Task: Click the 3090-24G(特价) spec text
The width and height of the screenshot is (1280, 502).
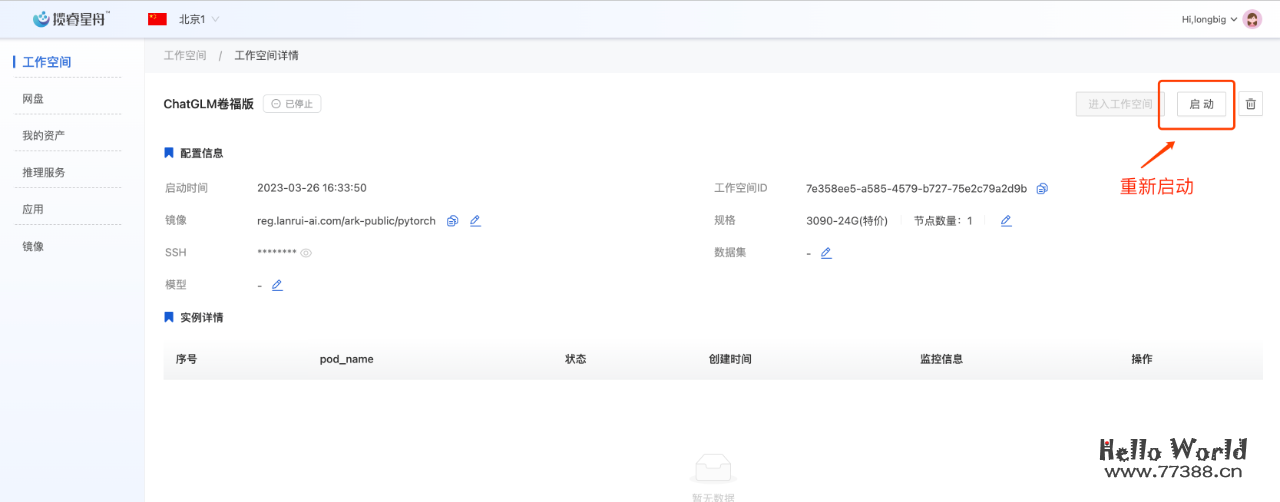Action: 846,221
